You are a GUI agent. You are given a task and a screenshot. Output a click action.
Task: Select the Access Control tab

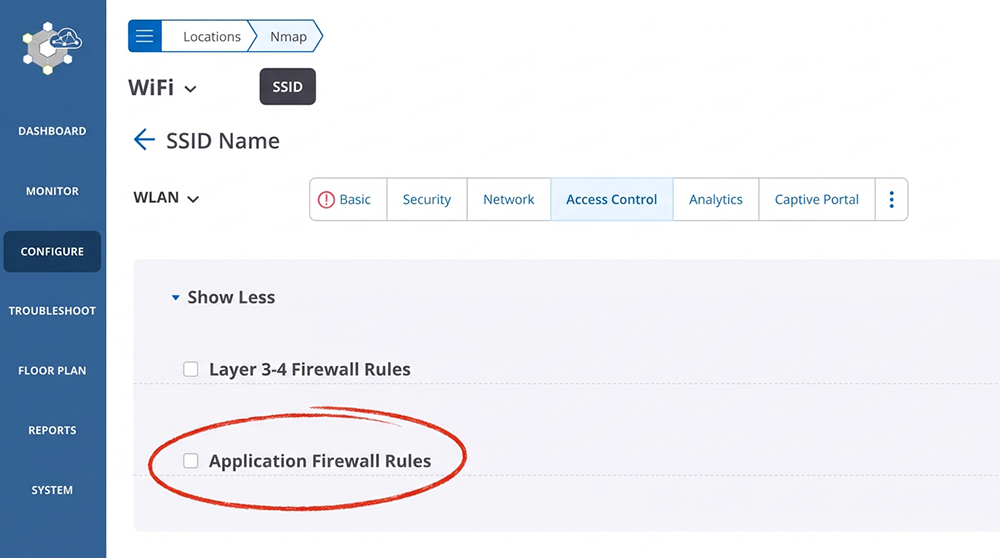pos(612,200)
